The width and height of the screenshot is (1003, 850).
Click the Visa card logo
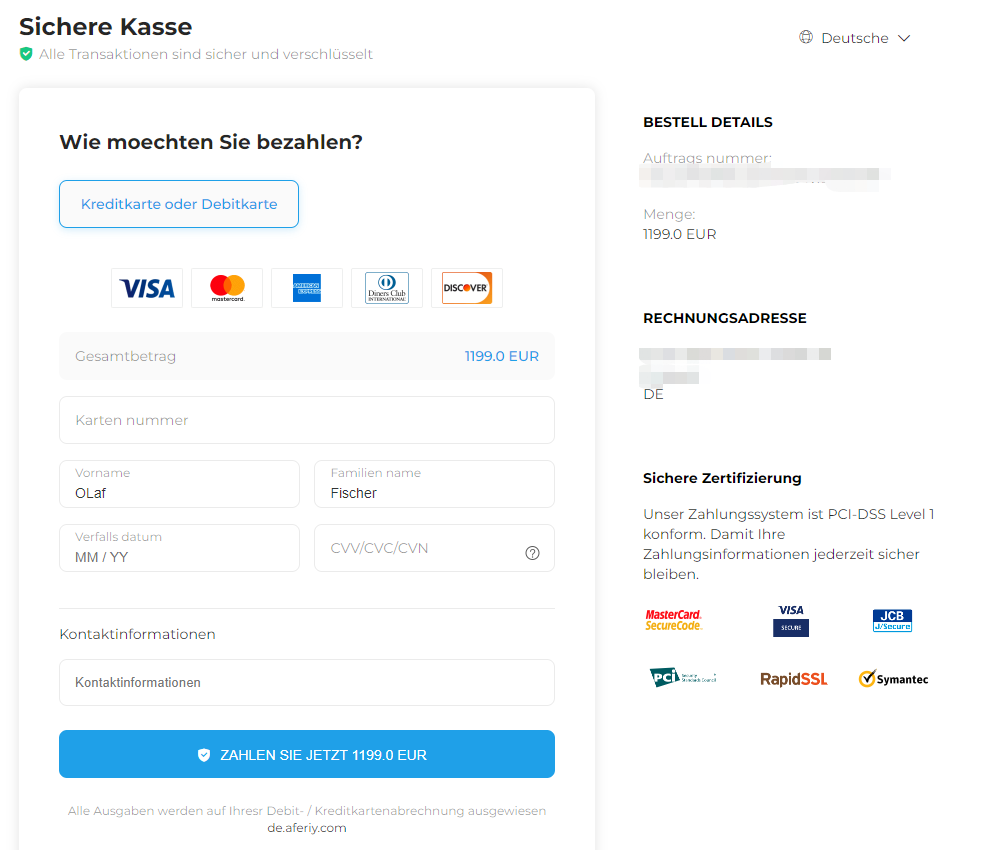point(147,288)
